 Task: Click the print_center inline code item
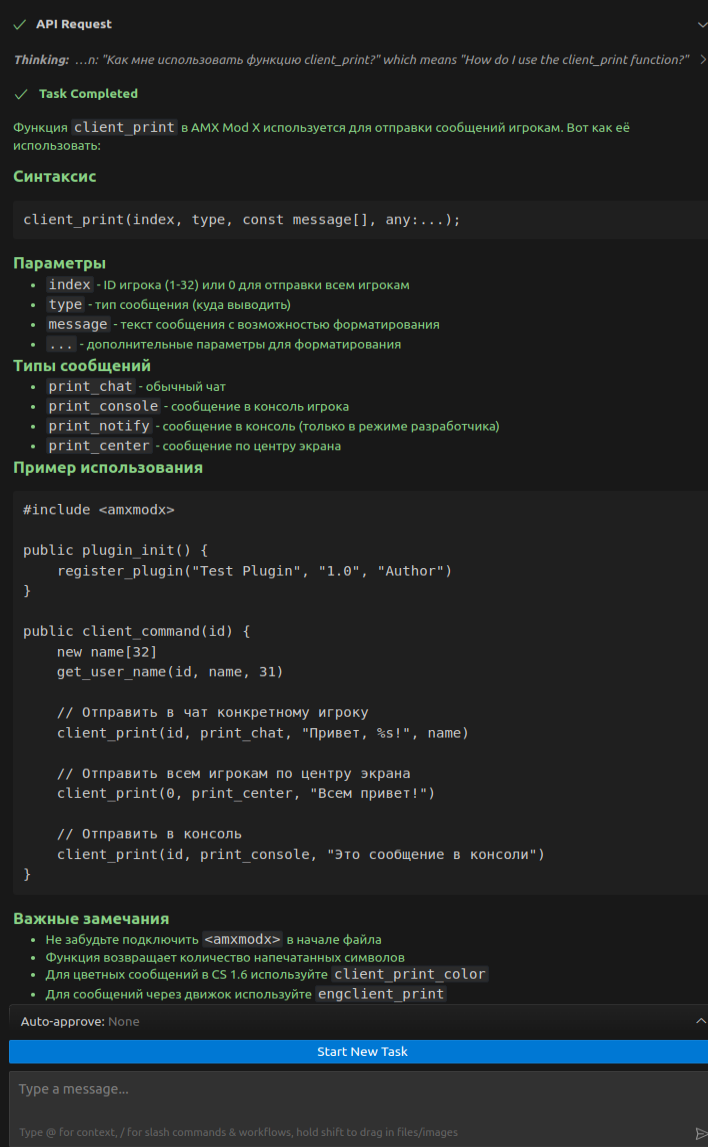(99, 446)
